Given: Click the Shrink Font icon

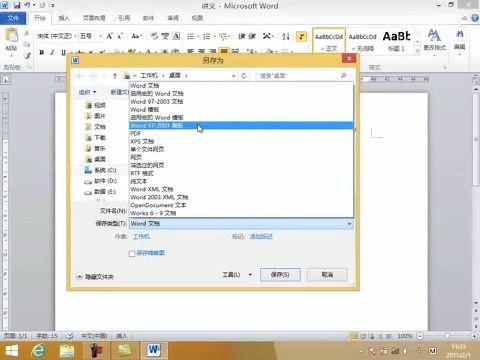Looking at the screenshot, I should 120,36.
